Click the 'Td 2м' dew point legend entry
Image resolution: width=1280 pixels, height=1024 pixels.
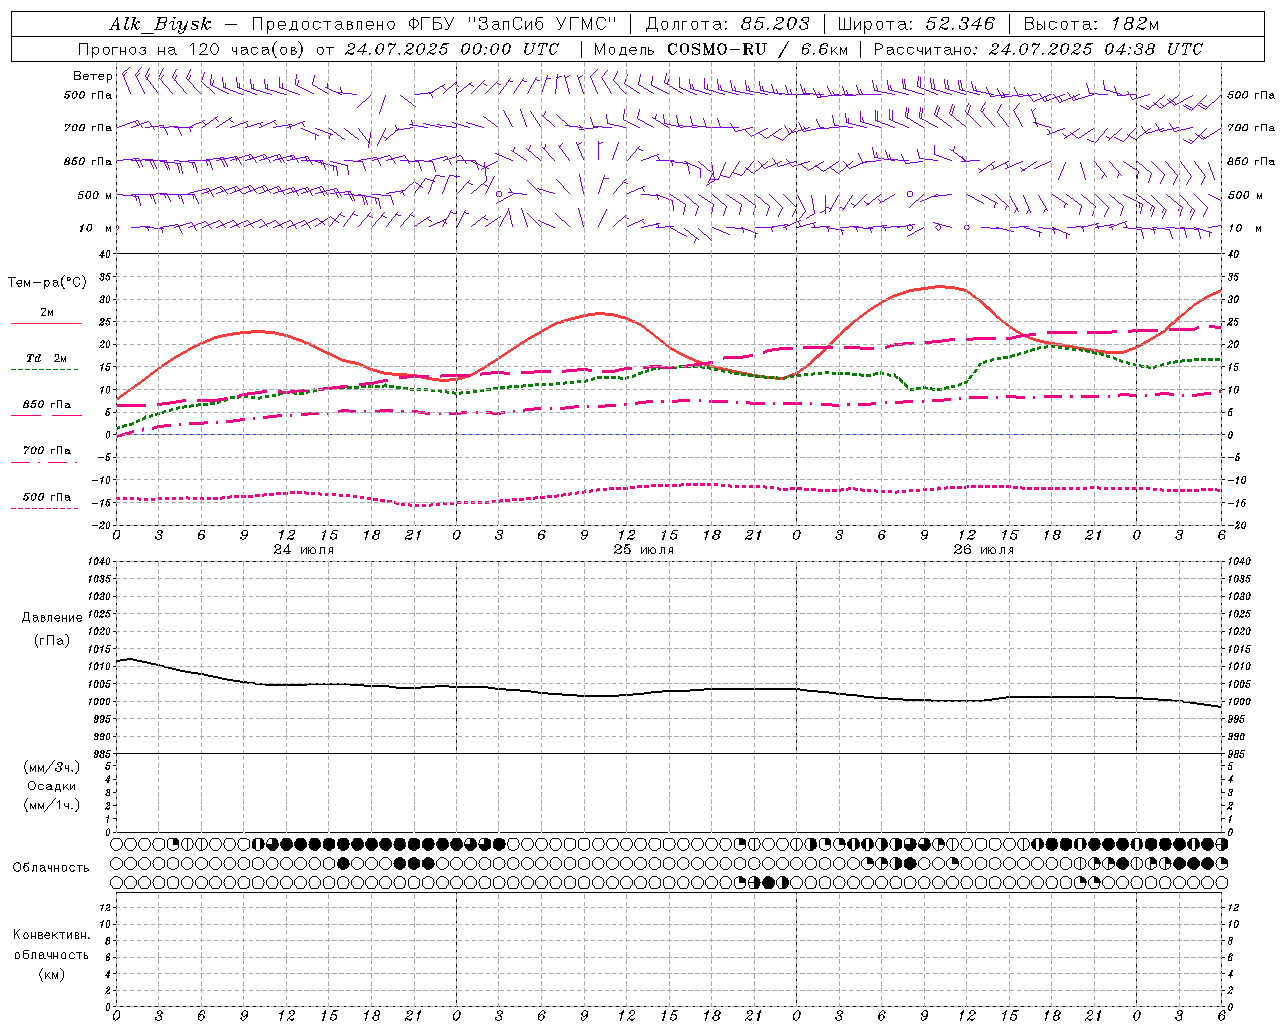(x=47, y=358)
